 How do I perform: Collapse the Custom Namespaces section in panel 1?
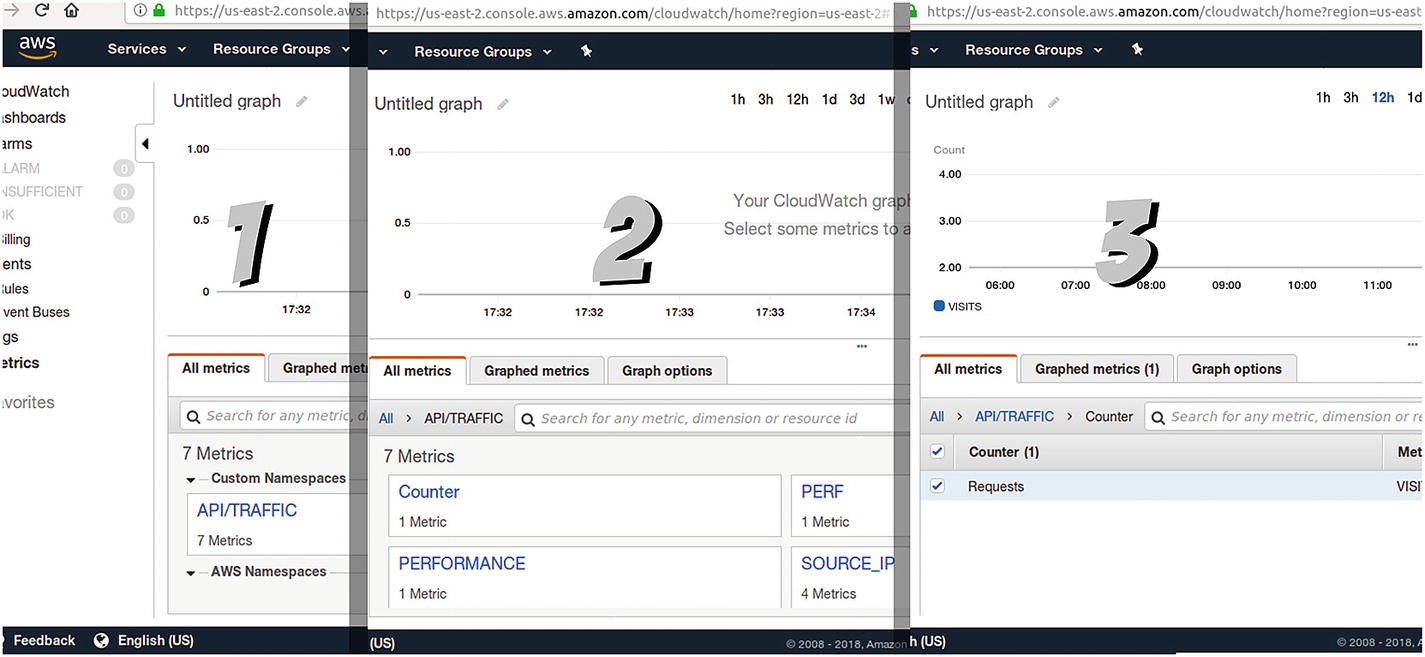[192, 480]
